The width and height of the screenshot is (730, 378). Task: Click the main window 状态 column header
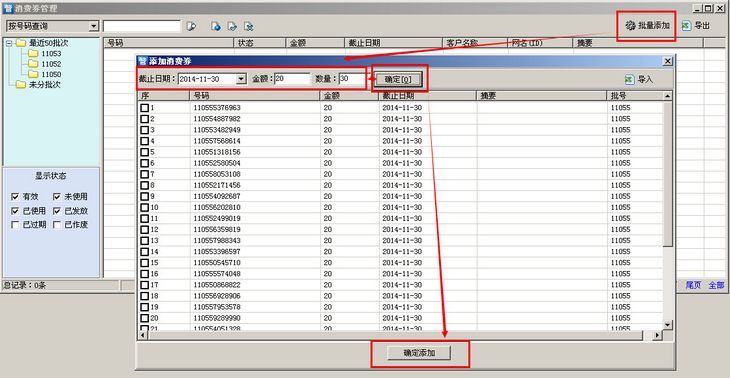(259, 43)
